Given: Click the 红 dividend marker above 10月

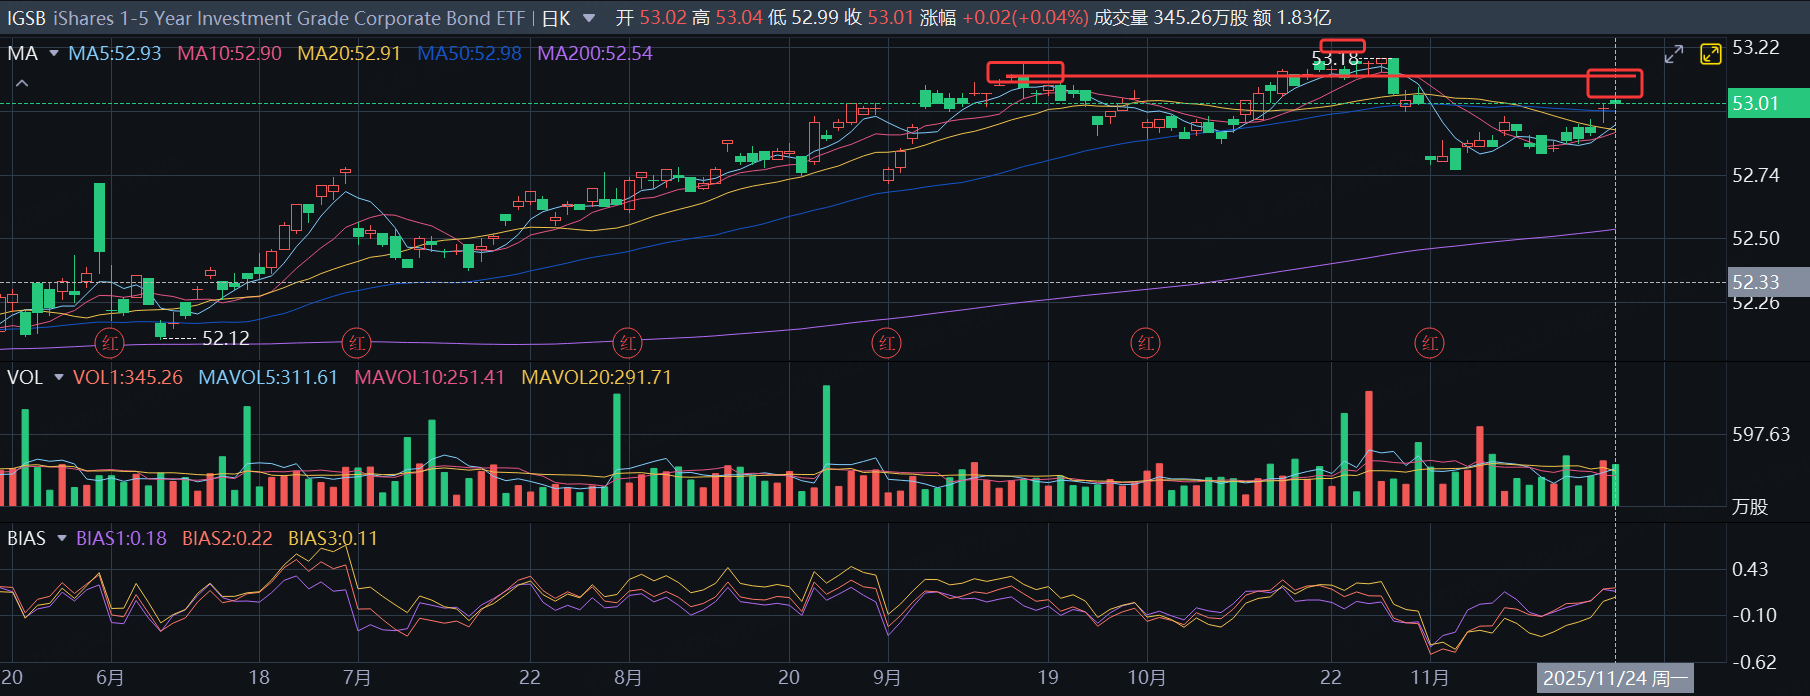Looking at the screenshot, I should 1146,343.
